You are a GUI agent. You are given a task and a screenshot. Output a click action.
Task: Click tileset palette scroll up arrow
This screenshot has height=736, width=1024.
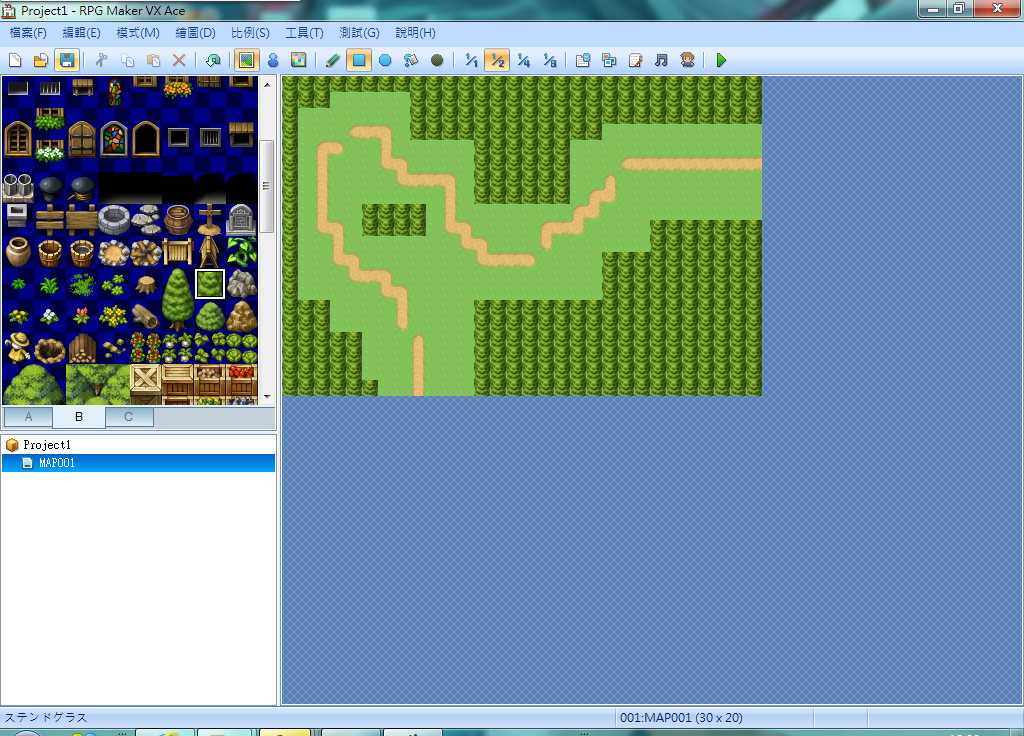click(x=266, y=84)
